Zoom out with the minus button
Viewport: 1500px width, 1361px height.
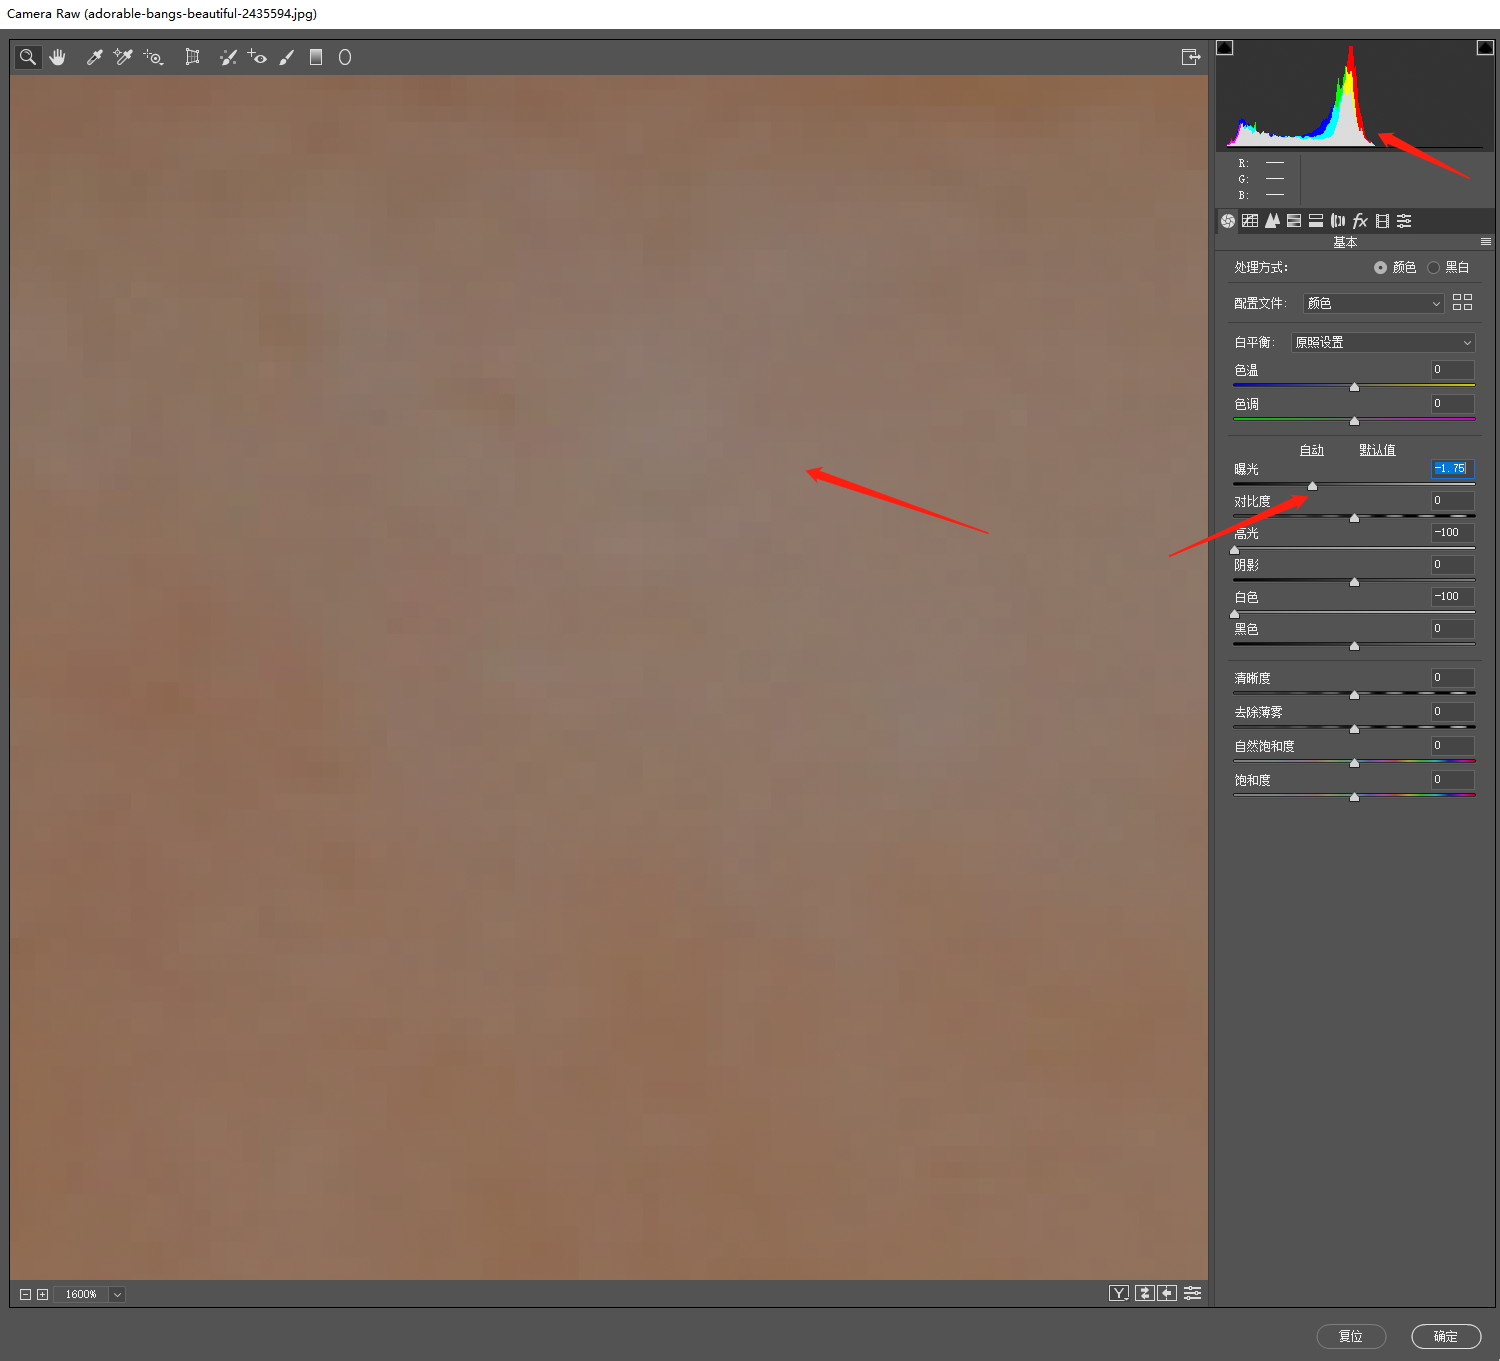pyautogui.click(x=25, y=1294)
